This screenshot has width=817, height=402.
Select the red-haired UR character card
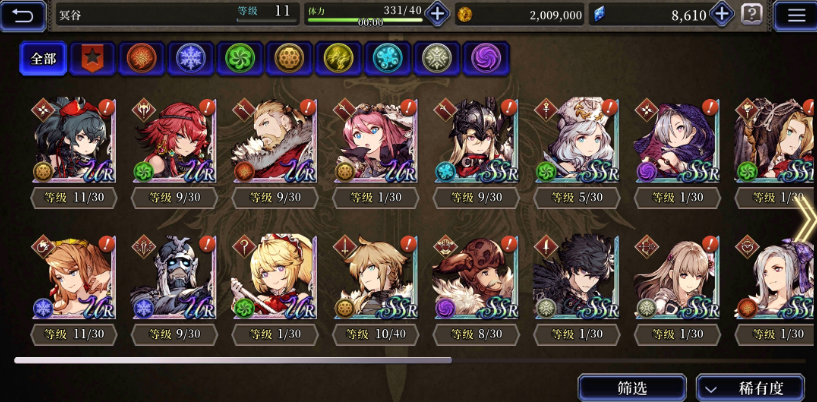point(174,141)
